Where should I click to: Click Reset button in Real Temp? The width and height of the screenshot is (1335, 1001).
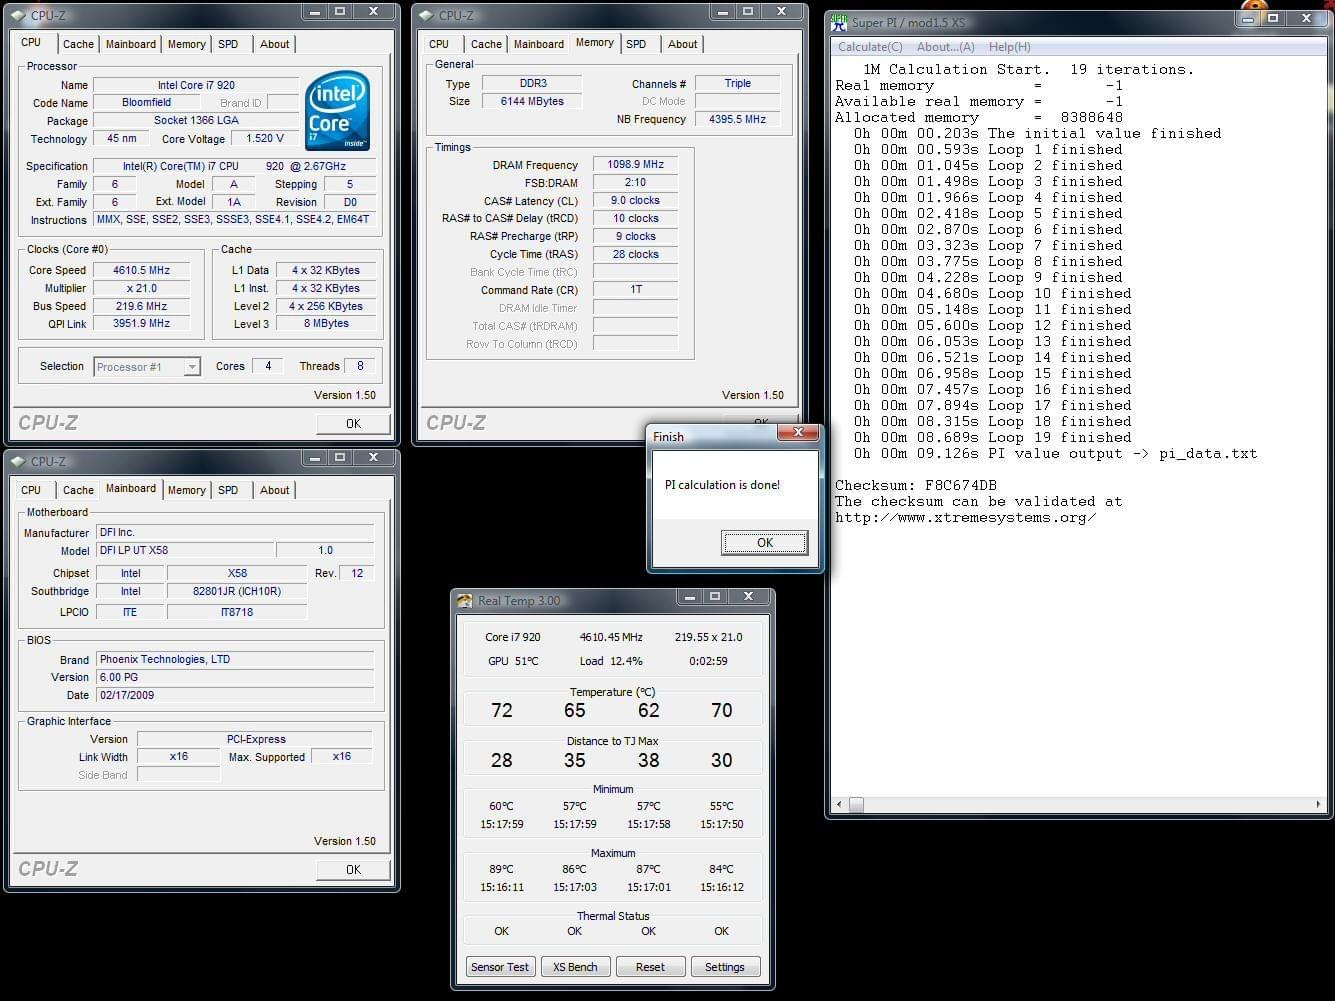click(650, 967)
